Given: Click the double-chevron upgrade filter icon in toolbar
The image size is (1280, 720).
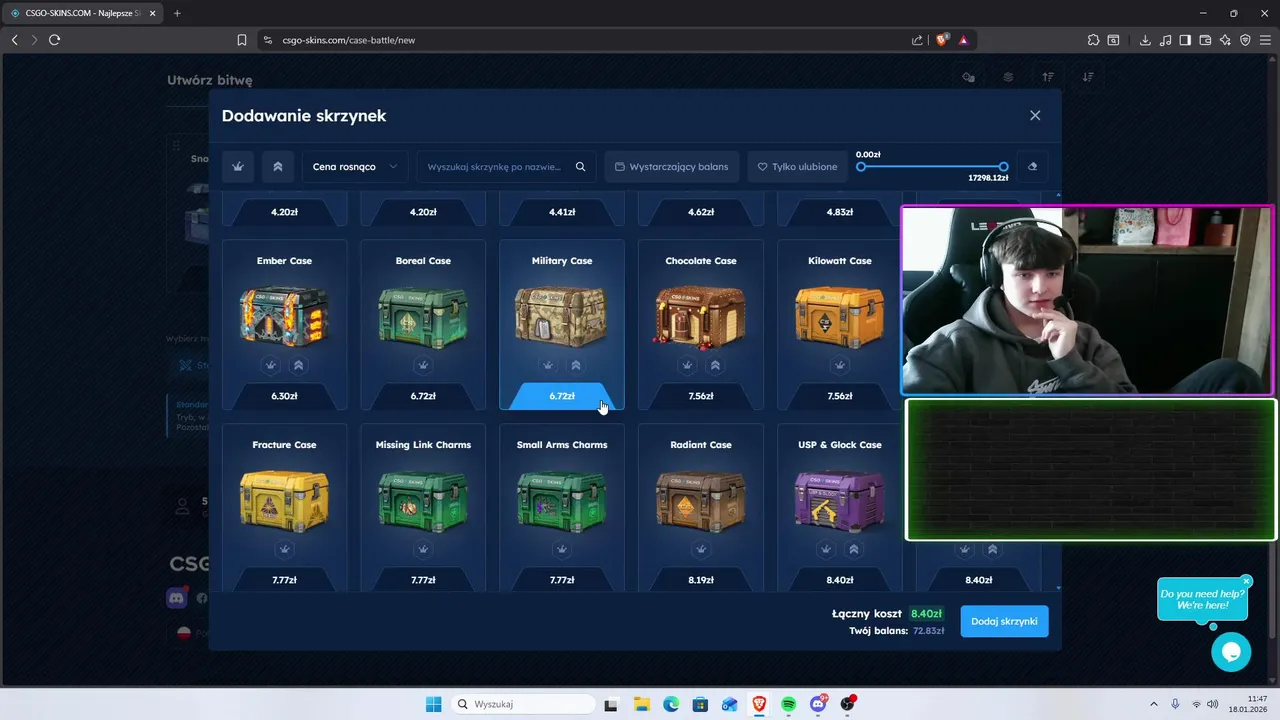Looking at the screenshot, I should pos(278,167).
